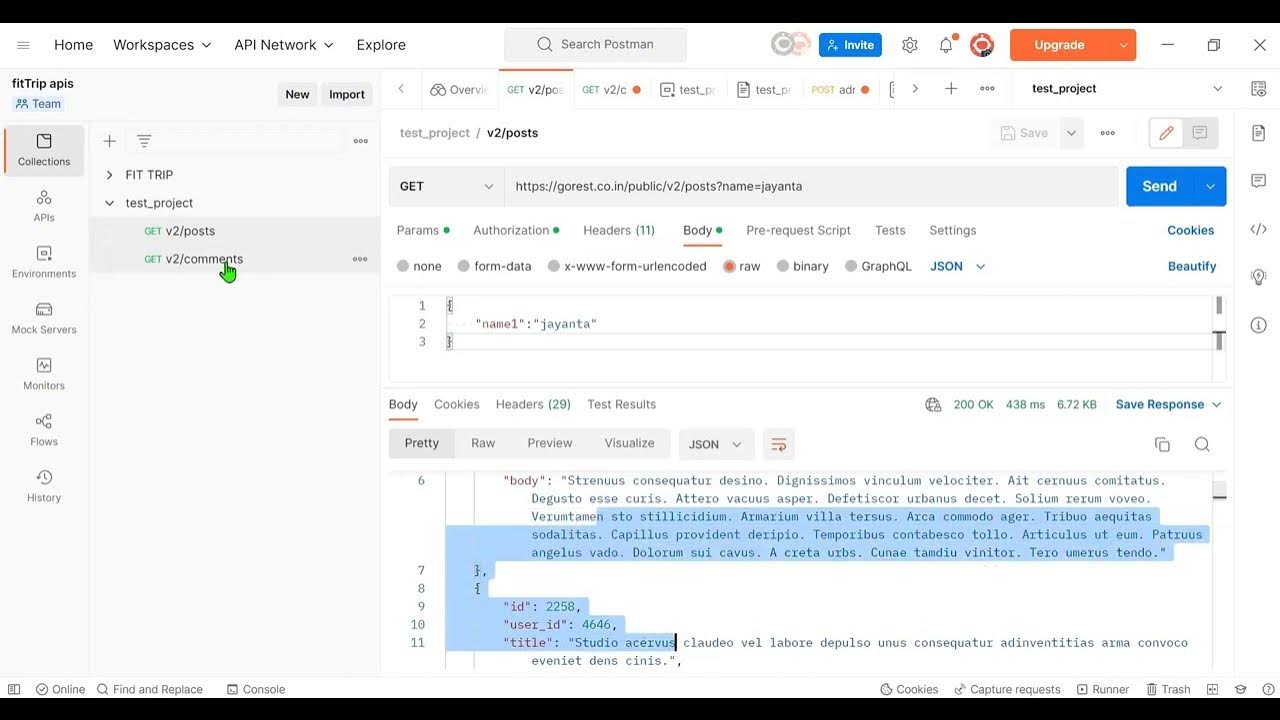Switch to the Params tab
Image resolution: width=1280 pixels, height=720 pixels.
pos(422,230)
